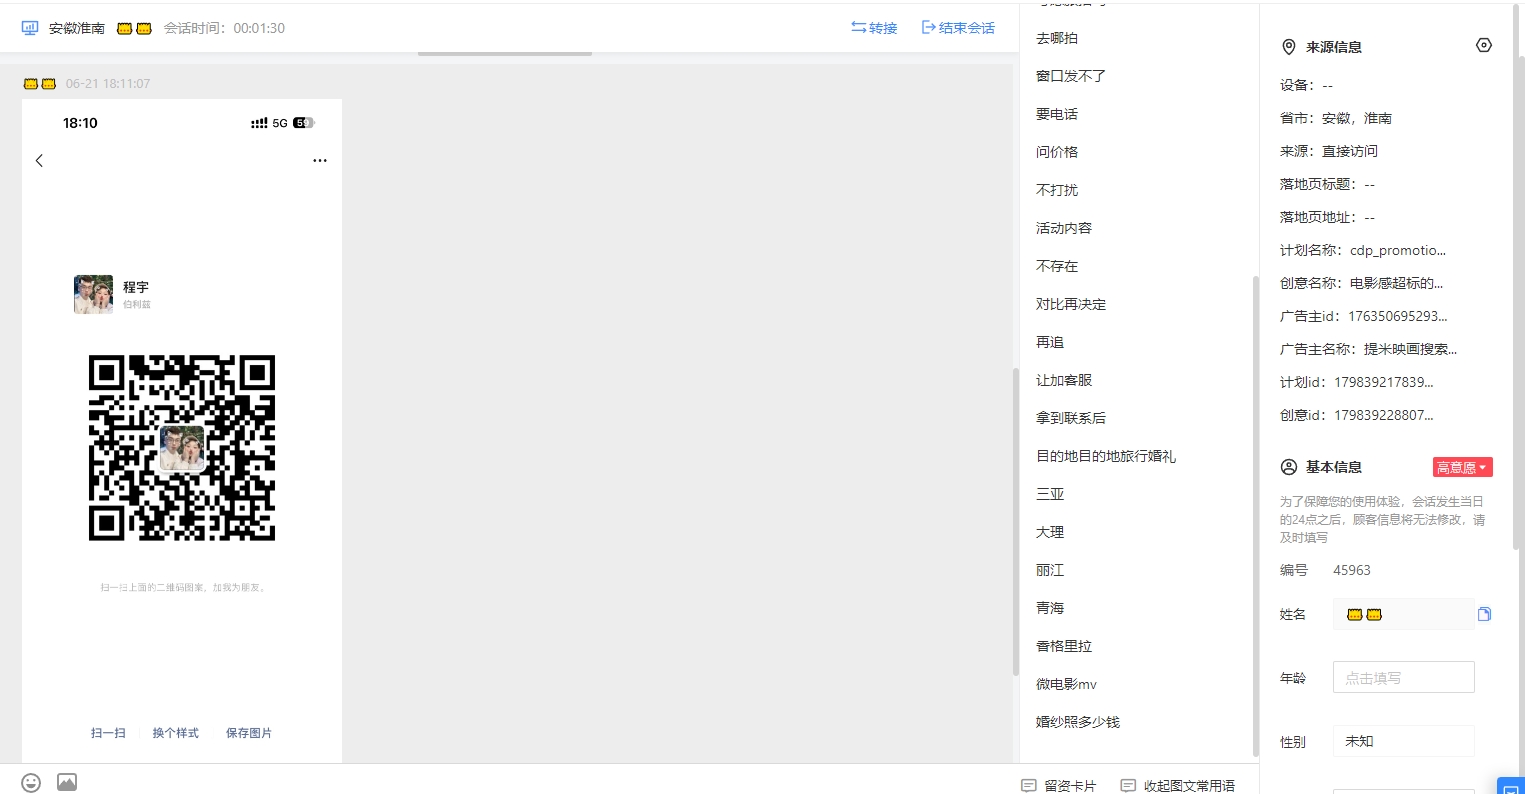The width and height of the screenshot is (1525, 794).
Task: Click 扫一扫 in the screenshot
Action: [108, 733]
